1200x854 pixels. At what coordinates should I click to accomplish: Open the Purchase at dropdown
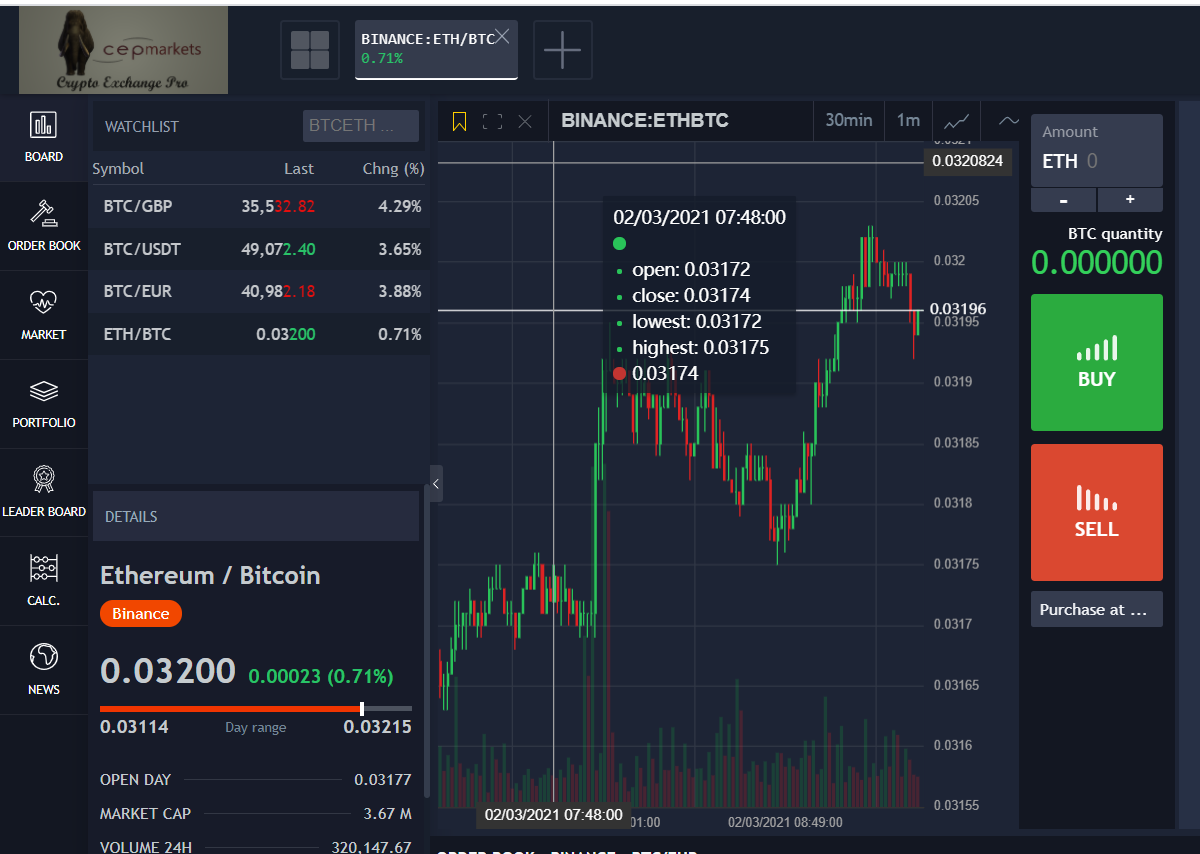click(1097, 609)
